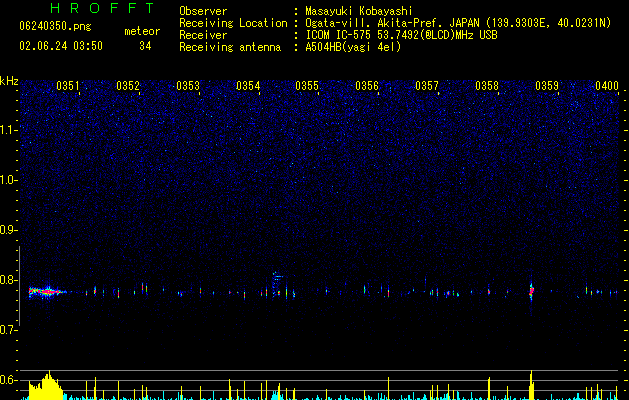Click the date stamp 02.06.24 03:50
Image resolution: width=629 pixels, height=400 pixels.
[x=61, y=46]
